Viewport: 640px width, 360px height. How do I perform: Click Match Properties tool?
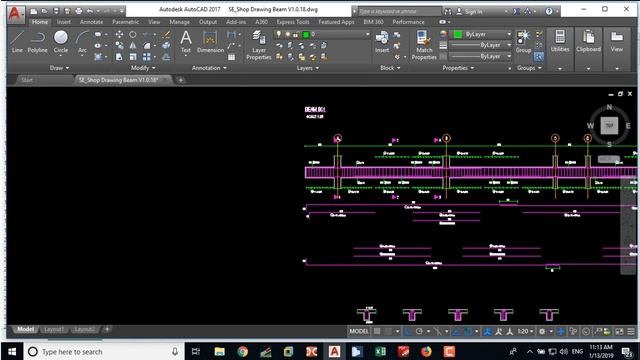coord(424,45)
